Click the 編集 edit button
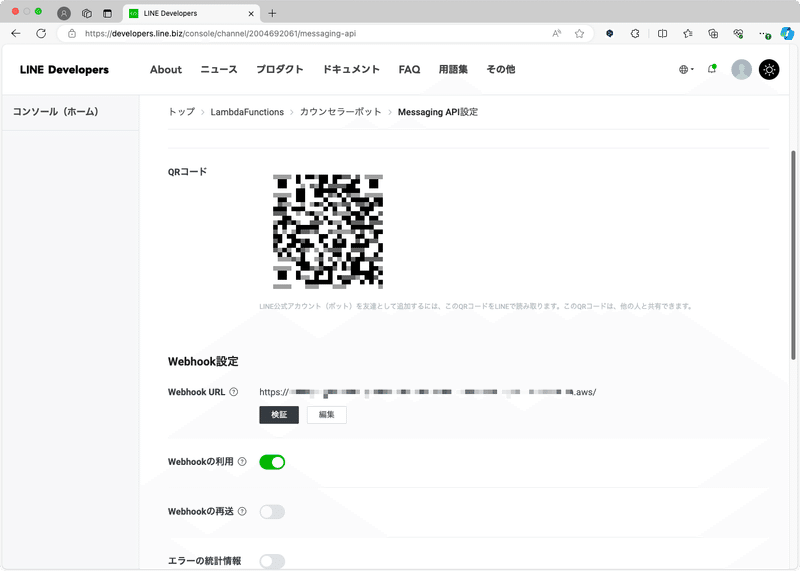The width and height of the screenshot is (800, 571). point(327,415)
